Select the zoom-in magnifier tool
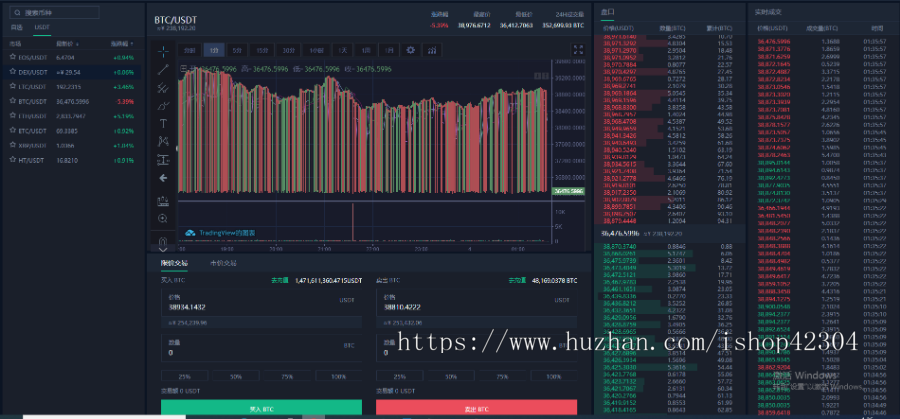The width and height of the screenshot is (900, 419). click(163, 219)
